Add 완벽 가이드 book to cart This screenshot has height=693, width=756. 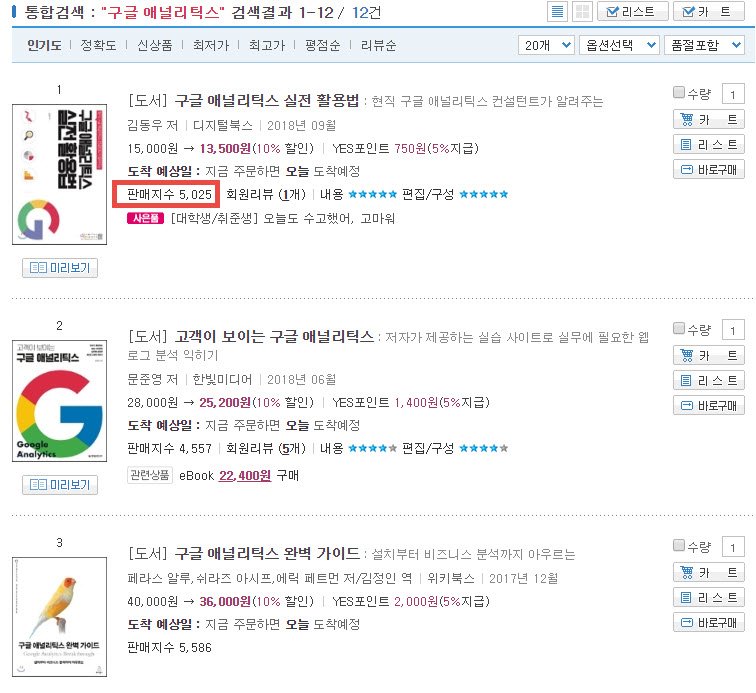pyautogui.click(x=709, y=572)
